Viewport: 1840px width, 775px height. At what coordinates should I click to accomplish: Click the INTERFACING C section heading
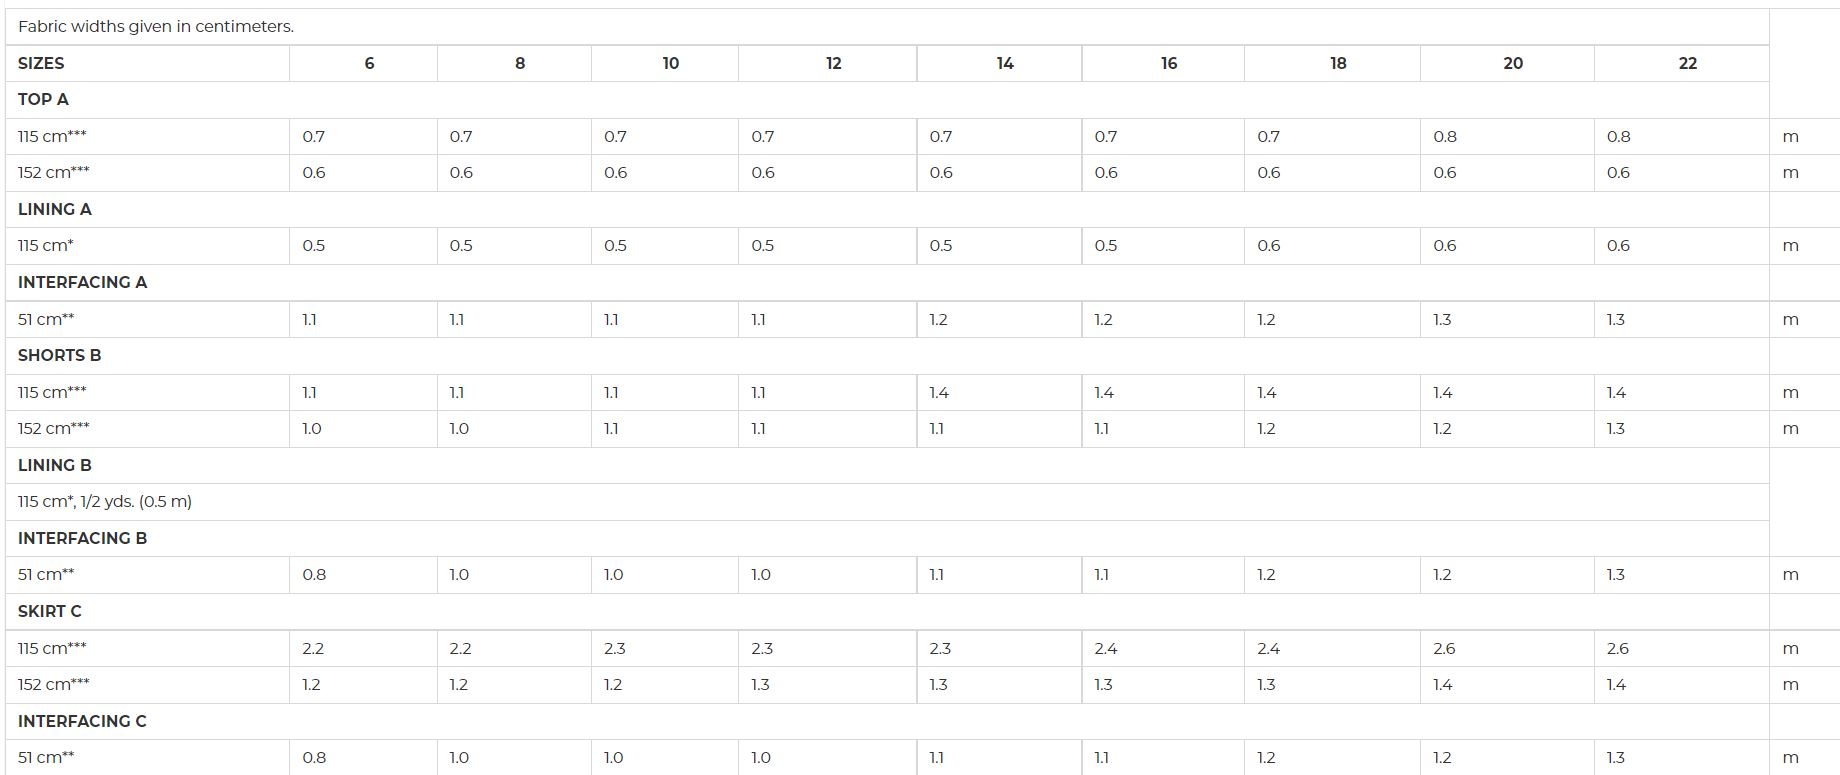point(82,721)
